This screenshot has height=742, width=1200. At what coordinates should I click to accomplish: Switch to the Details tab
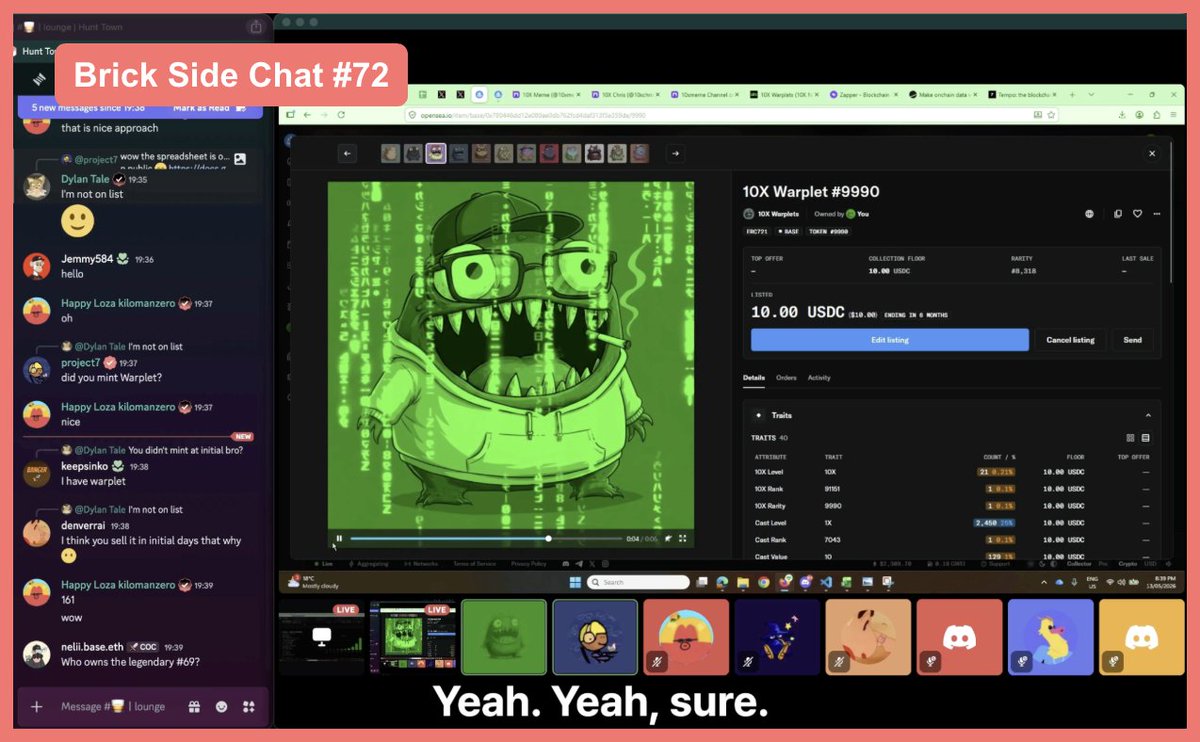point(754,378)
